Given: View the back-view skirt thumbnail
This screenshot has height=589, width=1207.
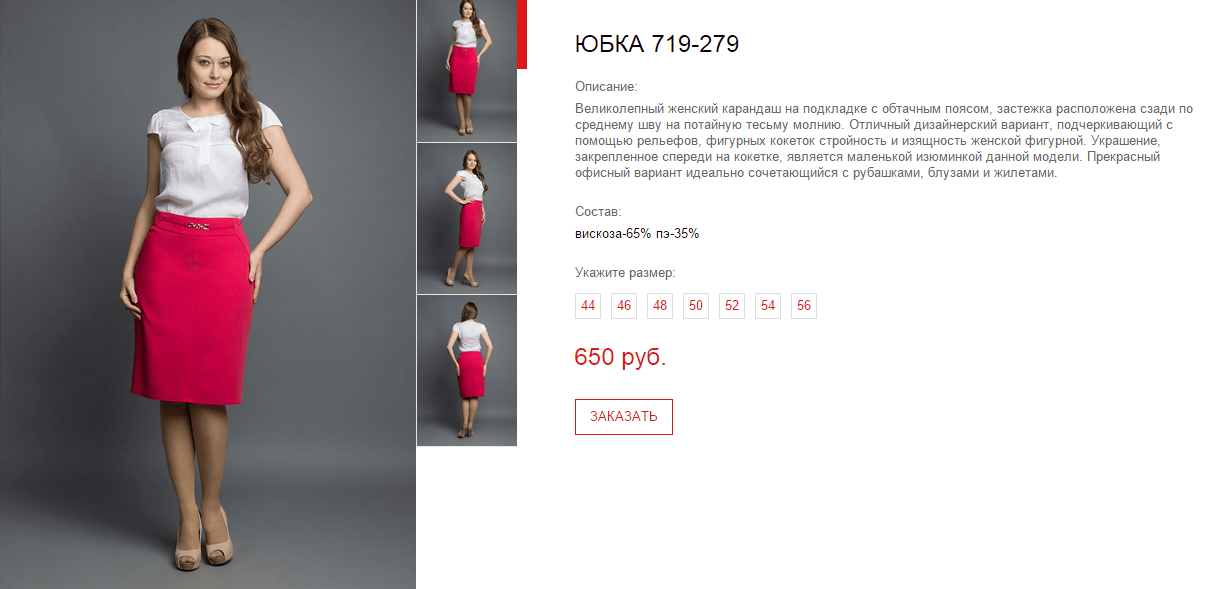Looking at the screenshot, I should pos(467,371).
